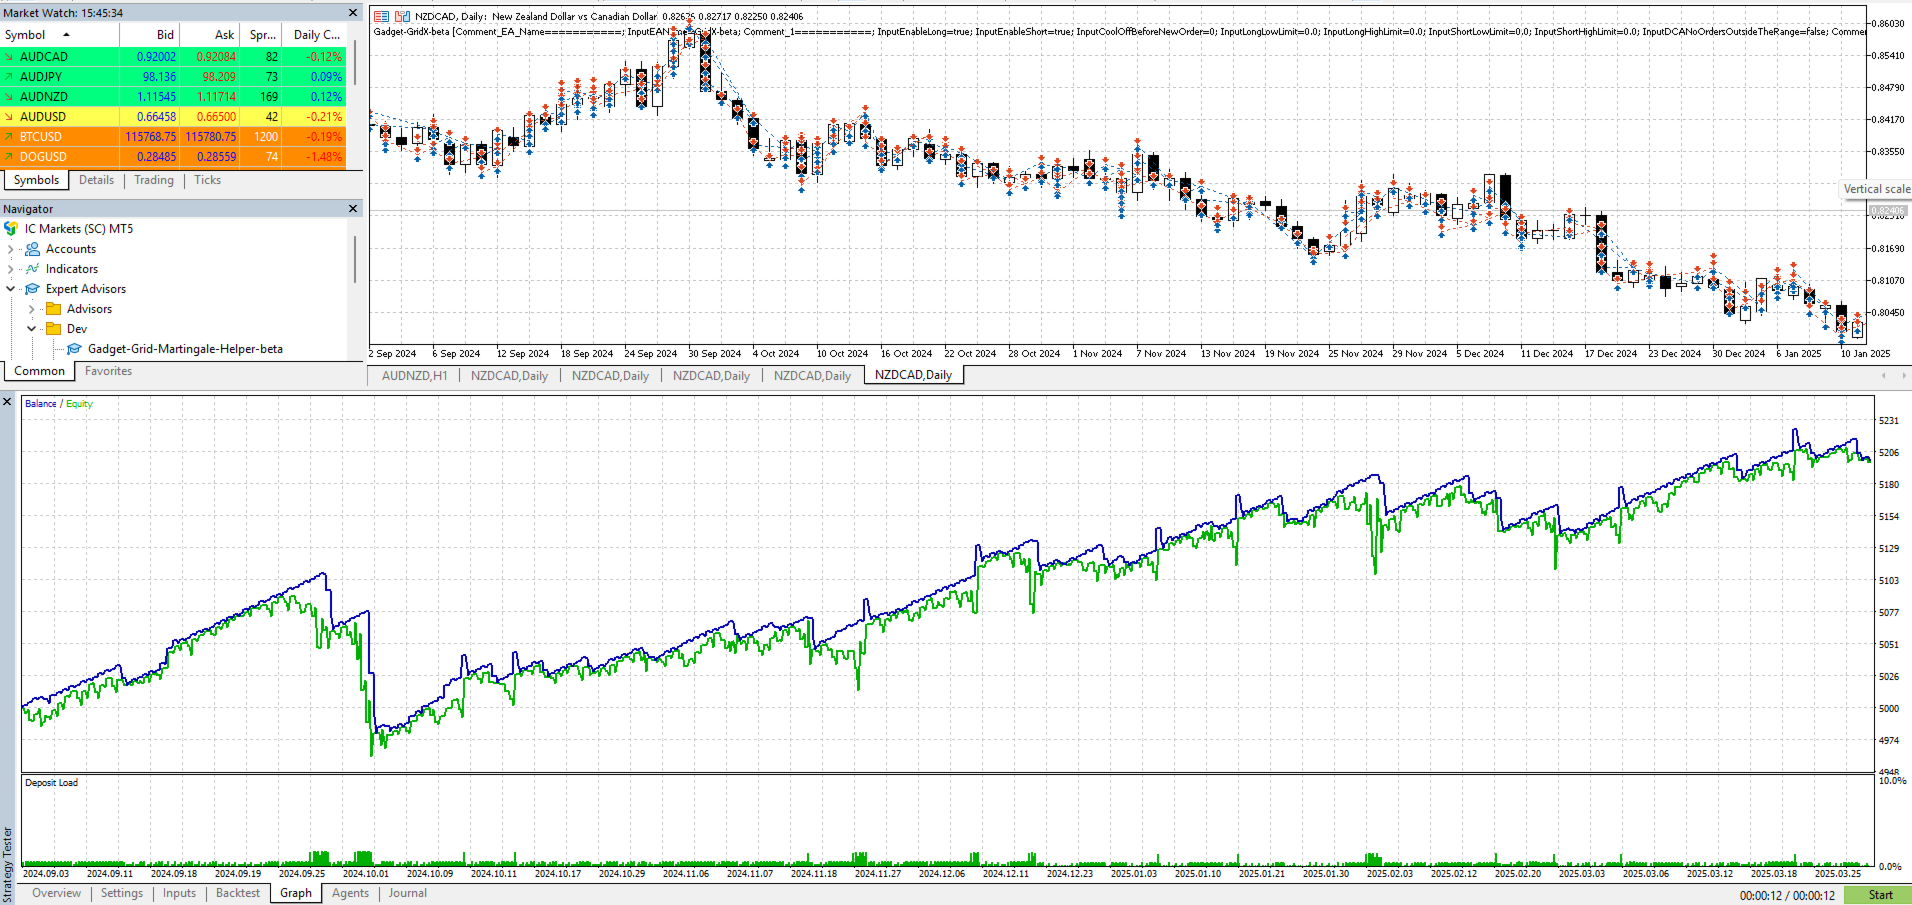
Task: Click the down-arrow icon beside AUDNZD
Action: (9, 97)
